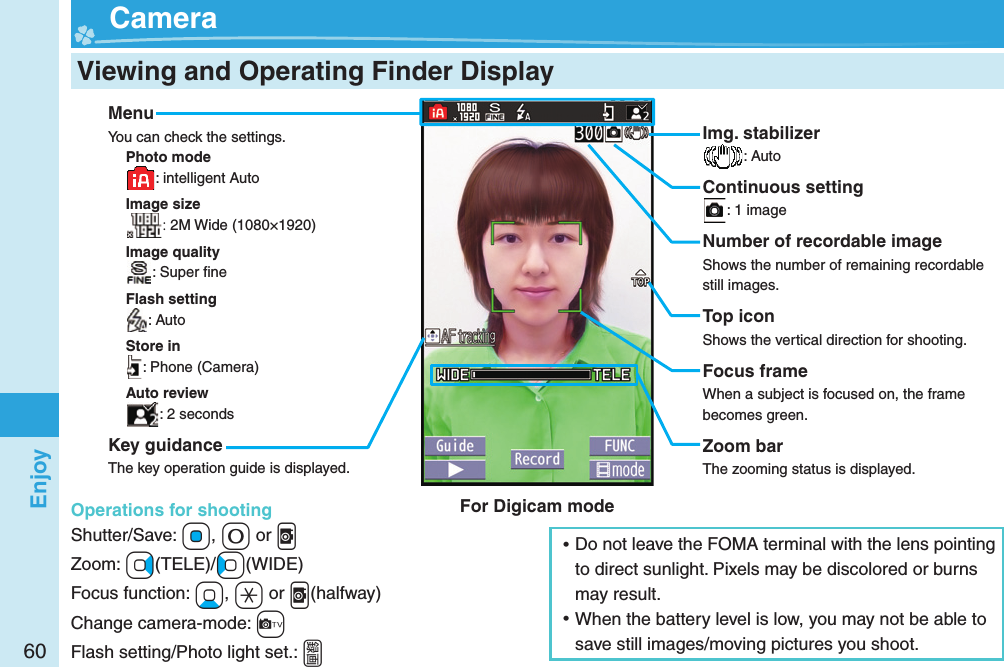
Task: Click the 'Operations for shooting' heading
Action: click(x=172, y=510)
